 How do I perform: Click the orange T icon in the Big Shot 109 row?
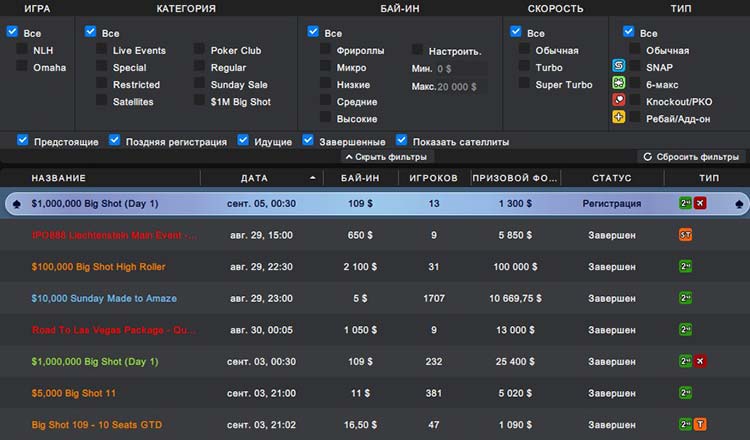click(x=700, y=425)
